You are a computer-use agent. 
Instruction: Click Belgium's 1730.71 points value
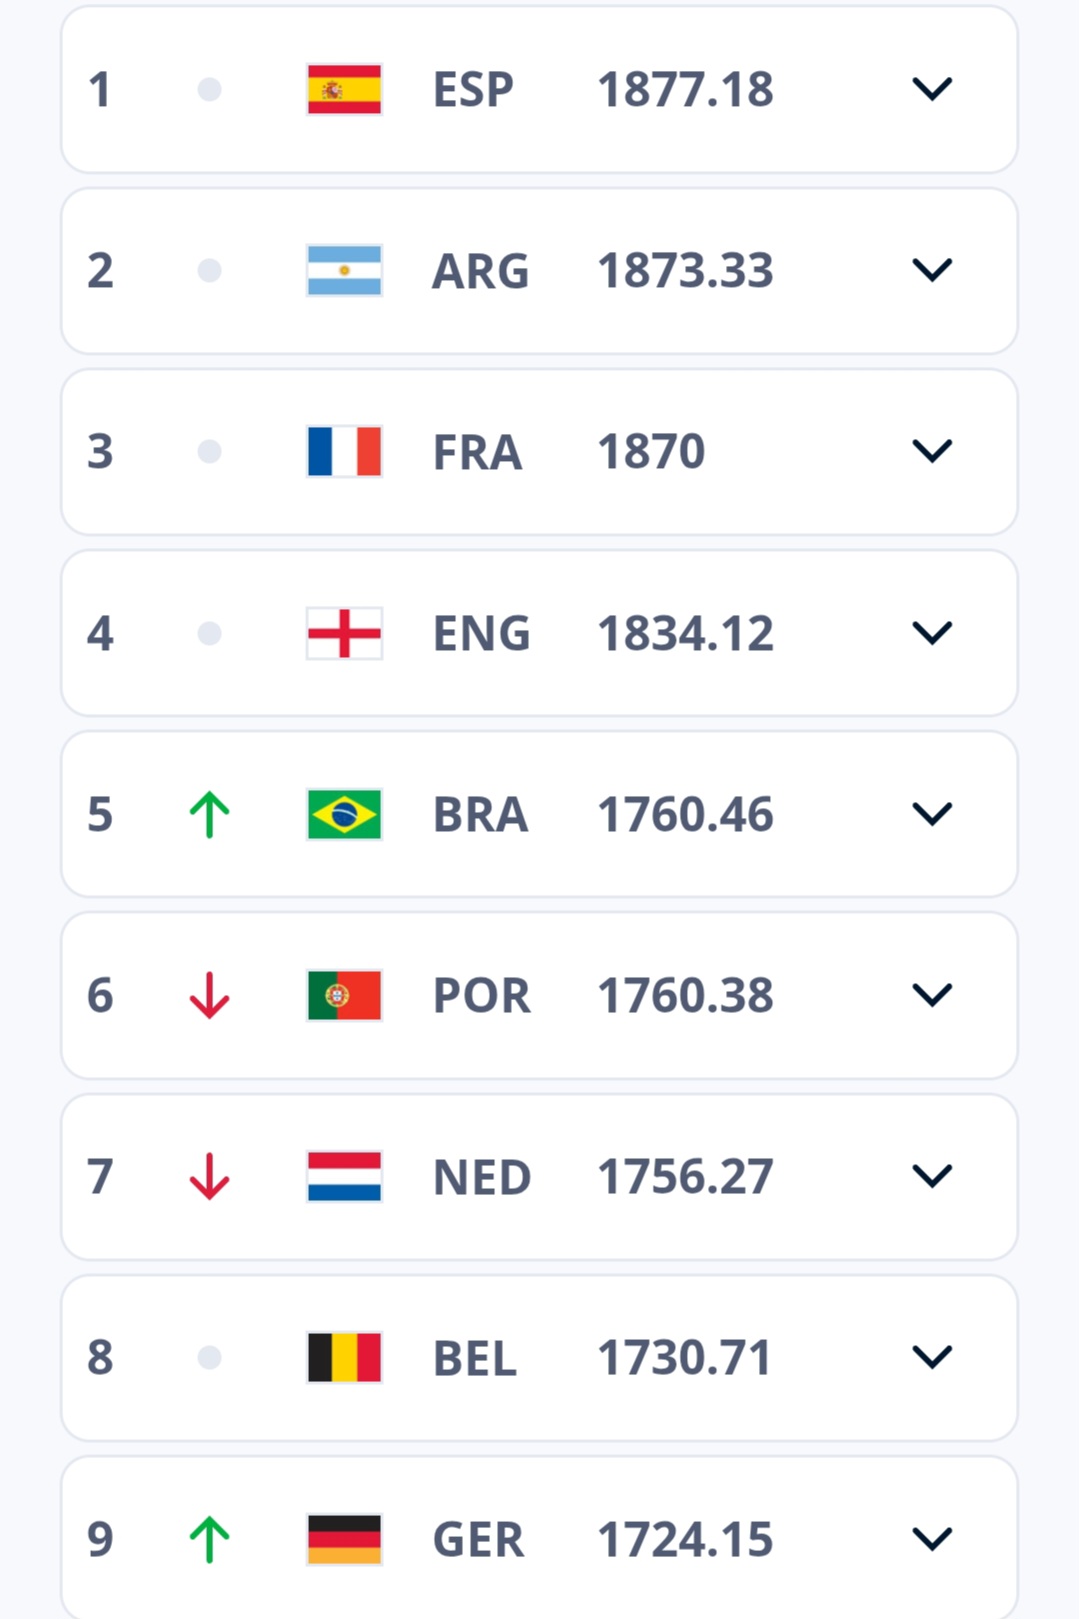click(684, 1357)
